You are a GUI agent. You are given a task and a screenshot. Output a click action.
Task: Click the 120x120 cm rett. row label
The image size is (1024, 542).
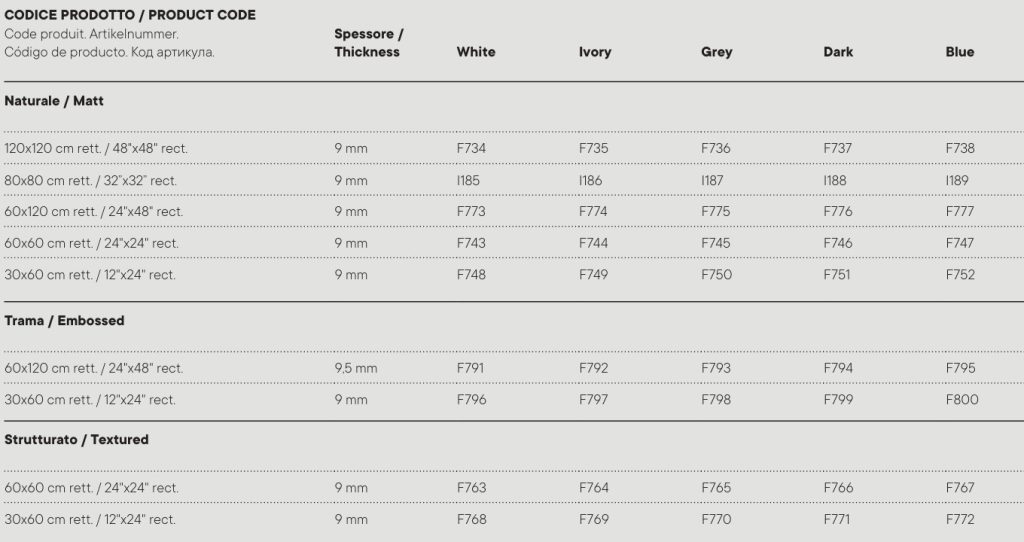pos(96,149)
